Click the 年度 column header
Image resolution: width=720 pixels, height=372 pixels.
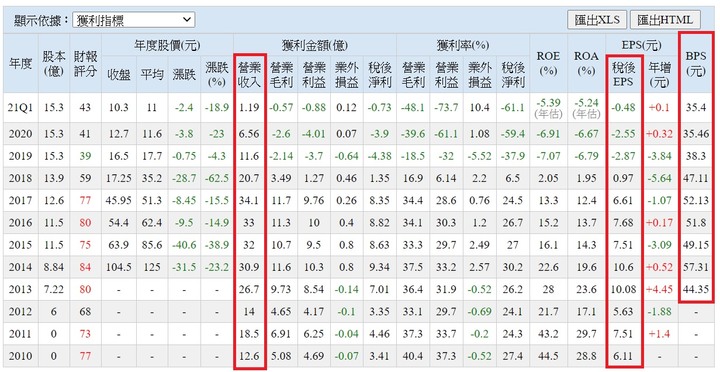[x=20, y=64]
